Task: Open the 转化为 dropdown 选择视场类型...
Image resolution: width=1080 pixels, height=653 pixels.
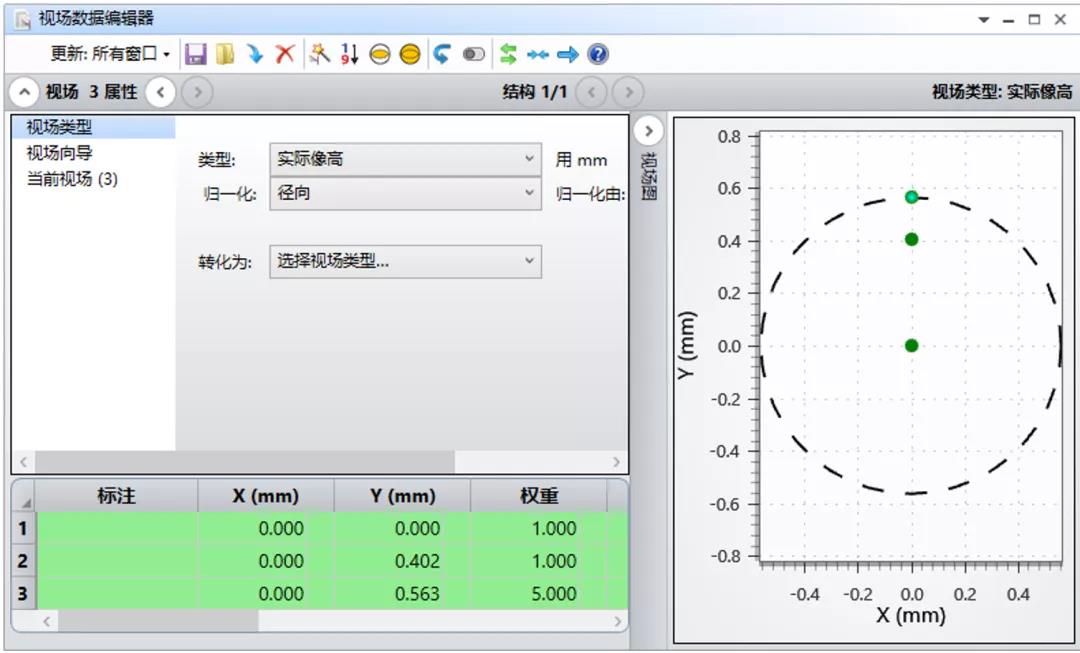Action: click(x=405, y=261)
